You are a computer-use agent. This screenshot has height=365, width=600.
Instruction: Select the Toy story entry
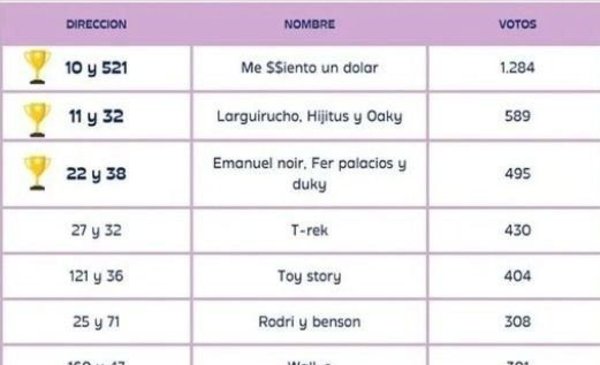click(310, 276)
